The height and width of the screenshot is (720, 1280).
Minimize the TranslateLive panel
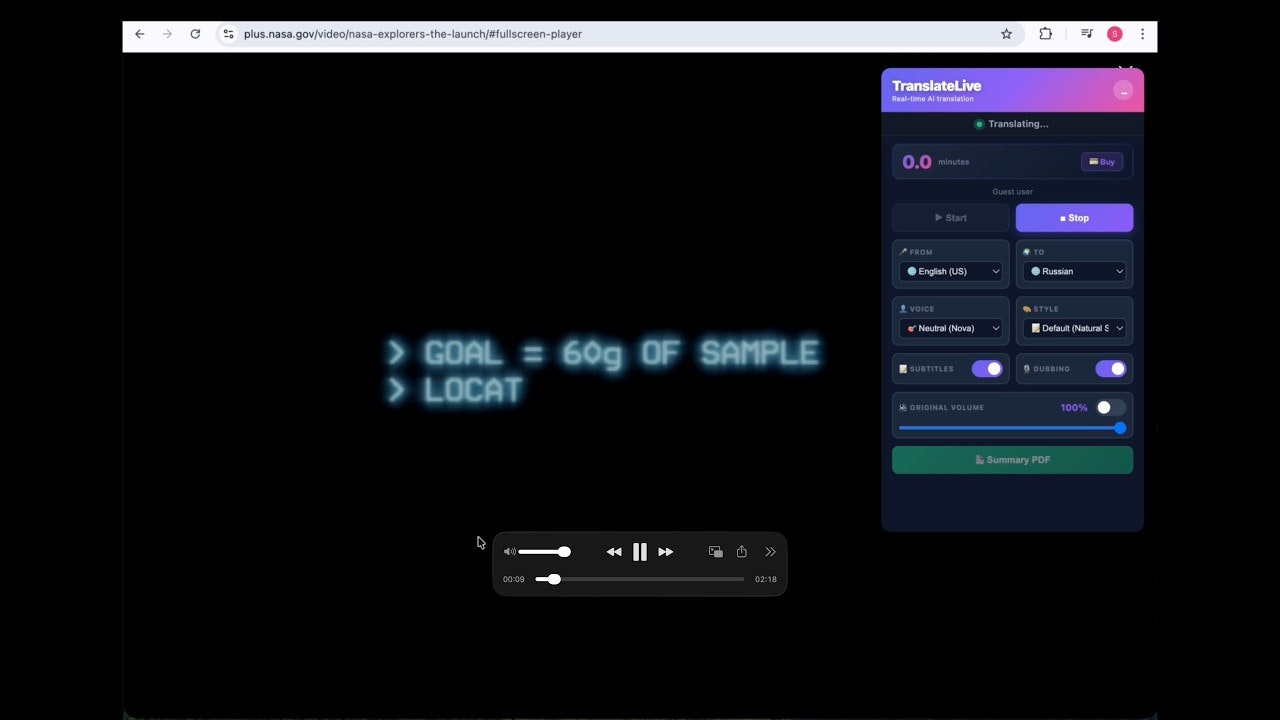pos(1123,91)
